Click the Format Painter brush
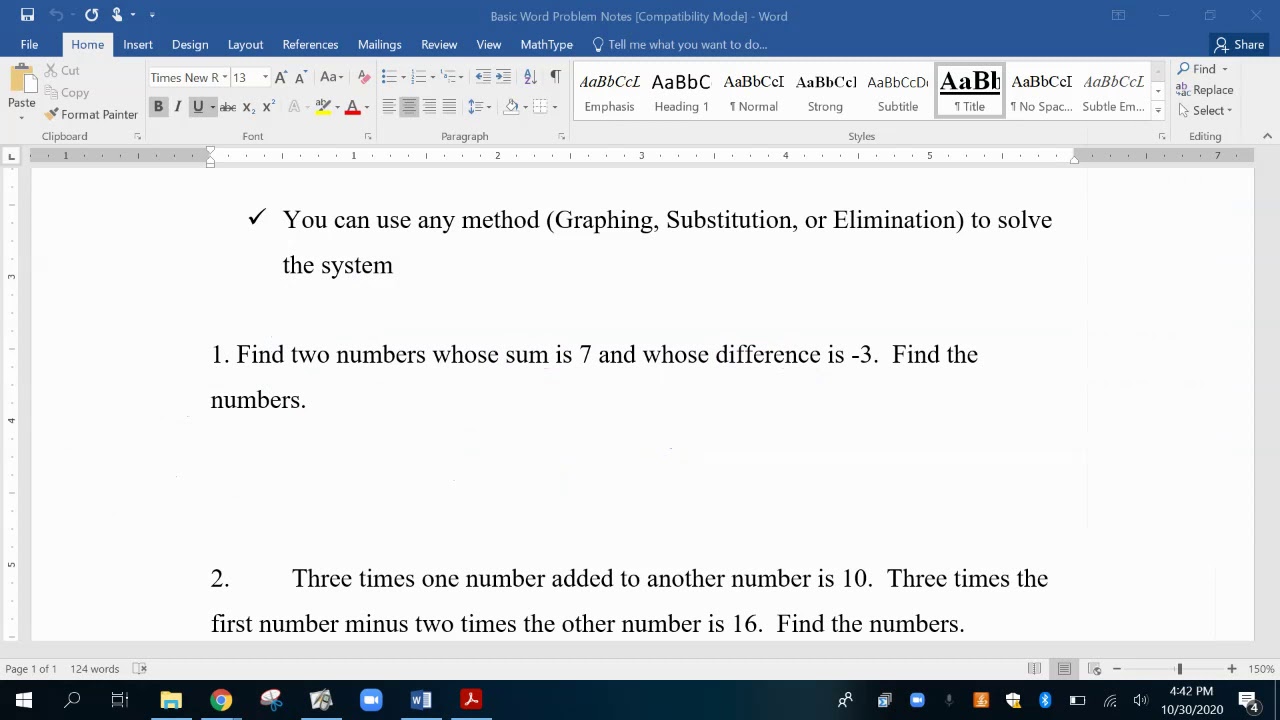Image resolution: width=1280 pixels, height=720 pixels. tap(91, 115)
